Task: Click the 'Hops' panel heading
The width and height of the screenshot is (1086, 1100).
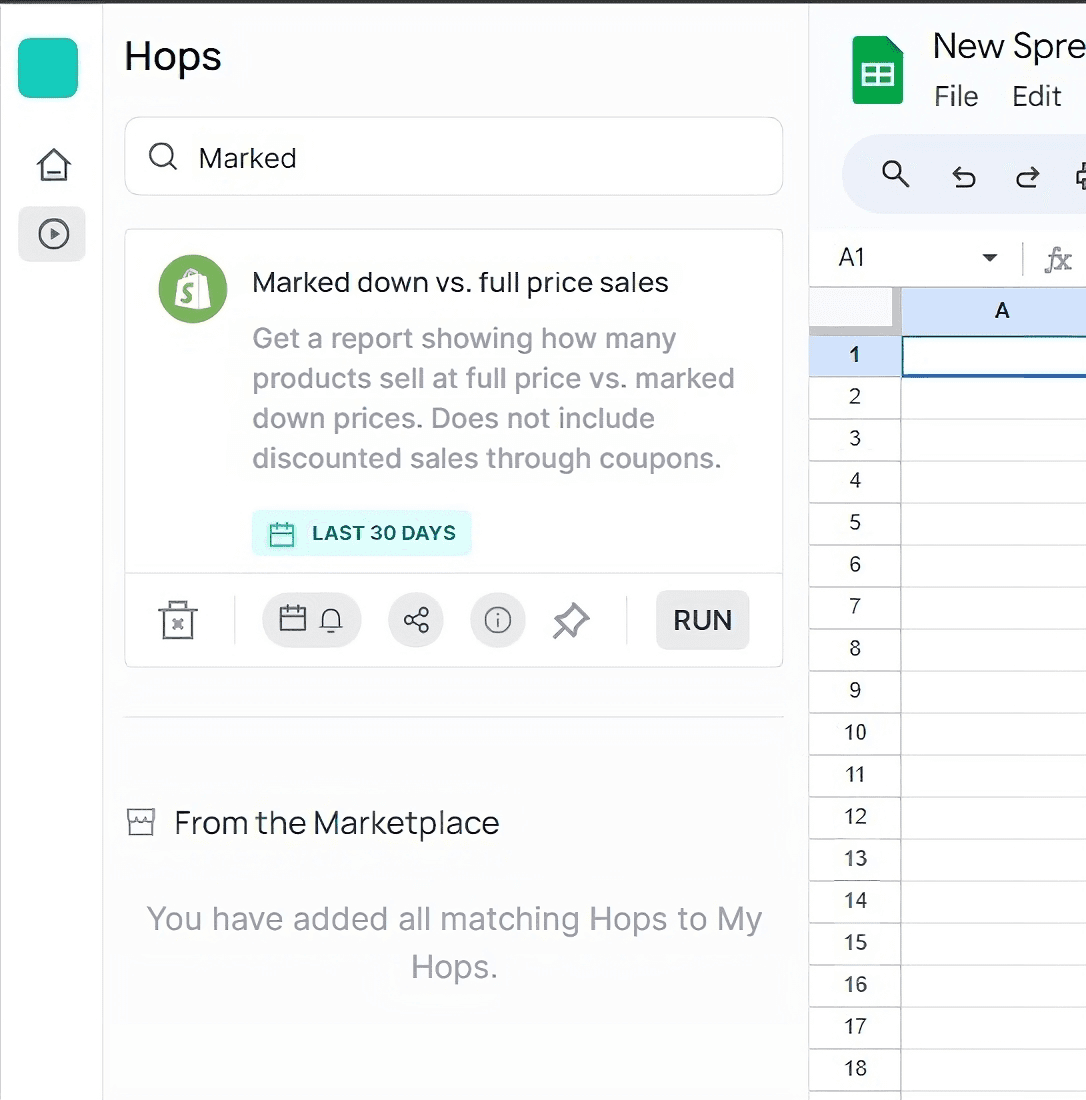Action: (173, 57)
